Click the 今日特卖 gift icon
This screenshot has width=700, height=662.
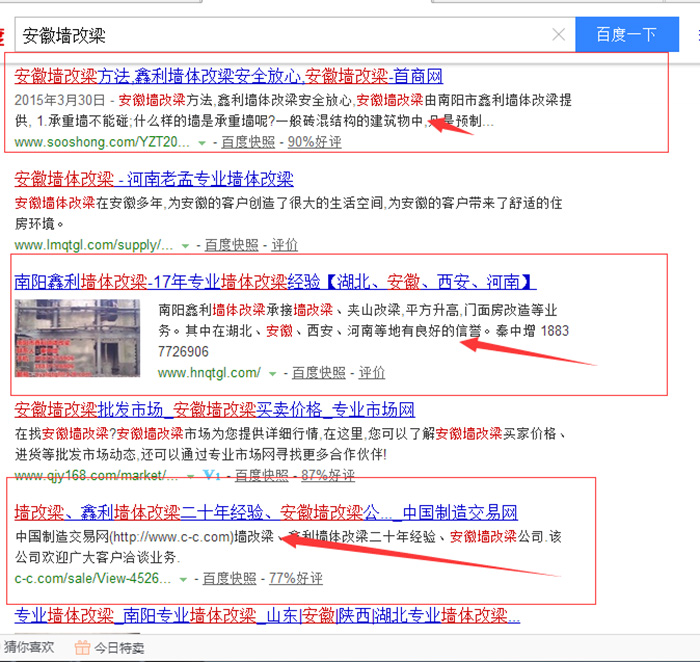click(x=82, y=647)
